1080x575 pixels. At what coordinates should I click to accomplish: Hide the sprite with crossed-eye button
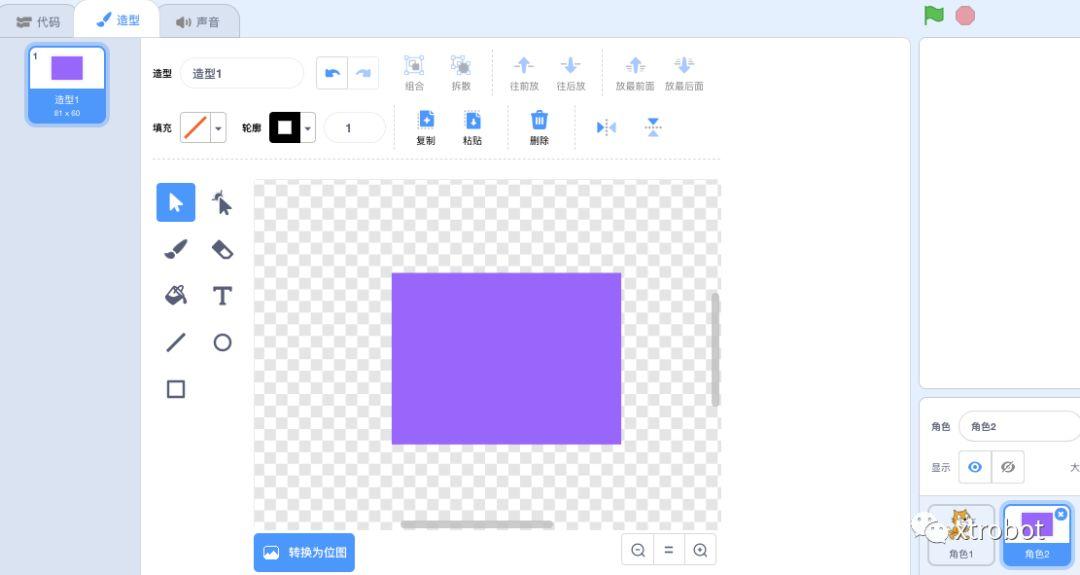pos(1008,467)
